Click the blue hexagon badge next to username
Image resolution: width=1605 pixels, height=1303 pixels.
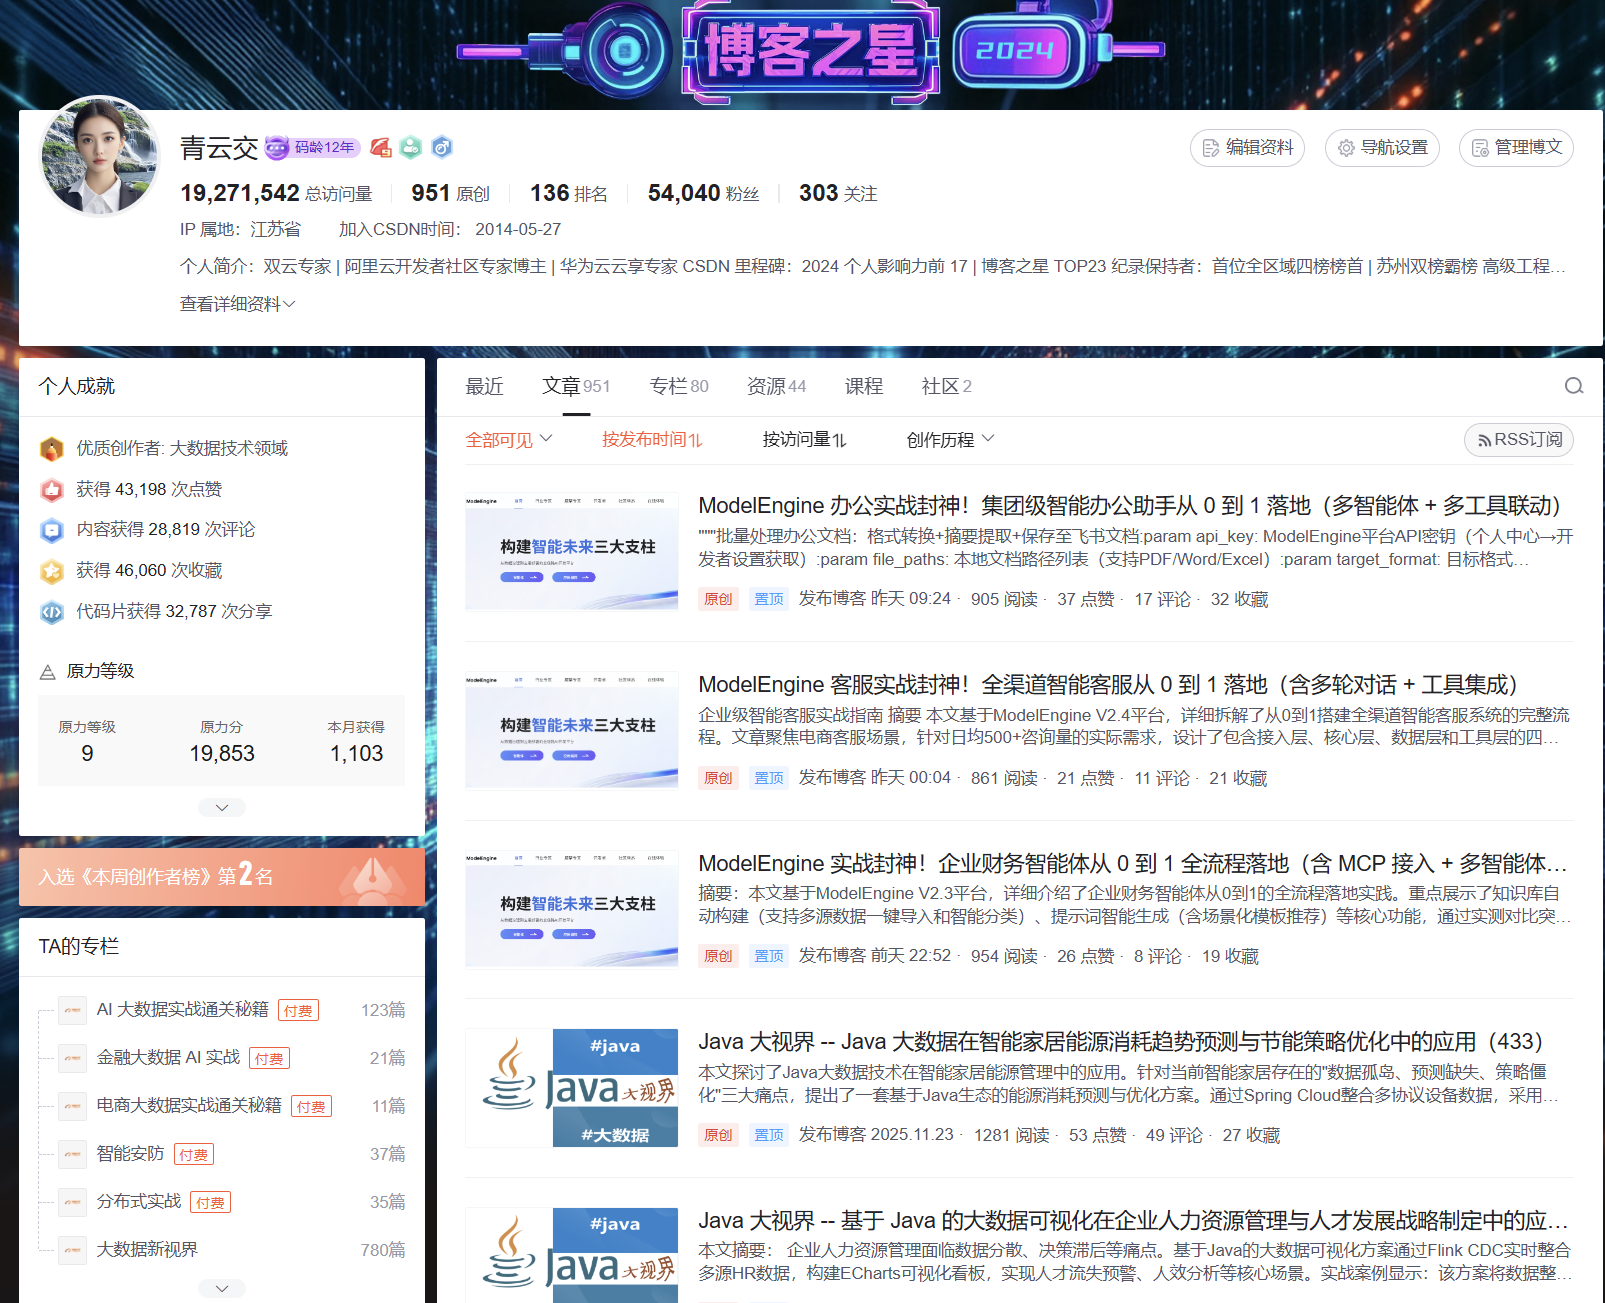442,147
